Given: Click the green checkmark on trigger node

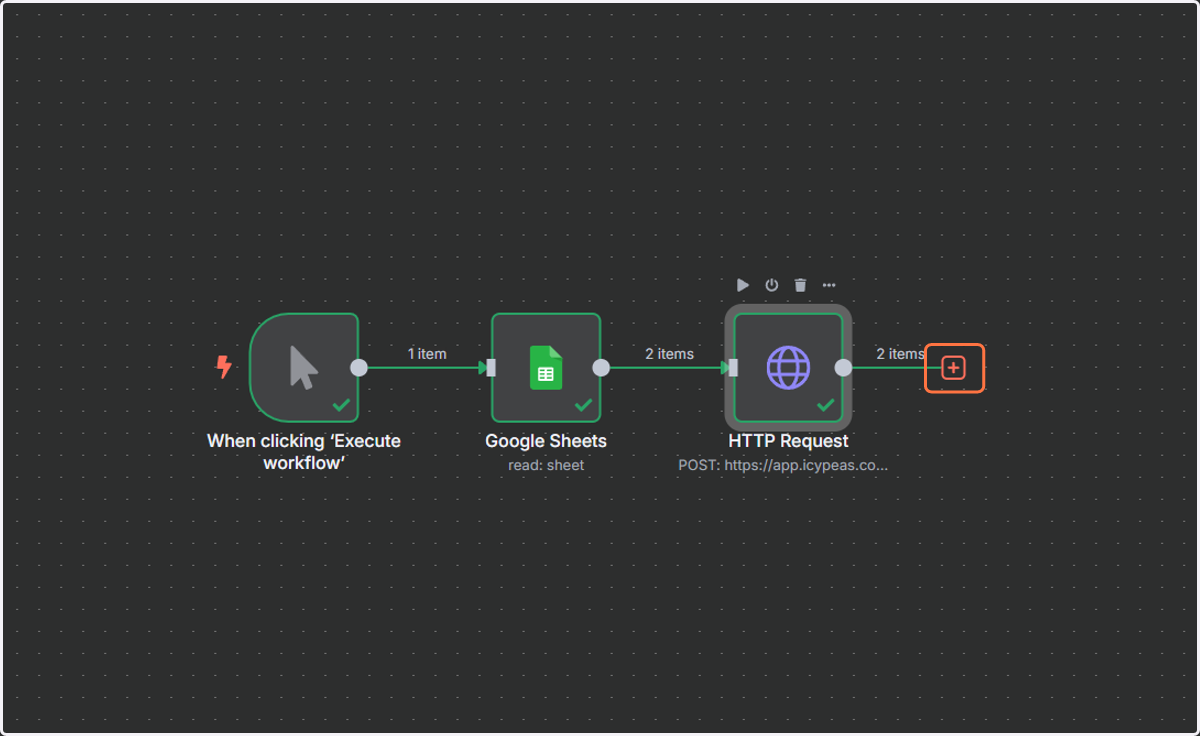Looking at the screenshot, I should click(x=341, y=405).
